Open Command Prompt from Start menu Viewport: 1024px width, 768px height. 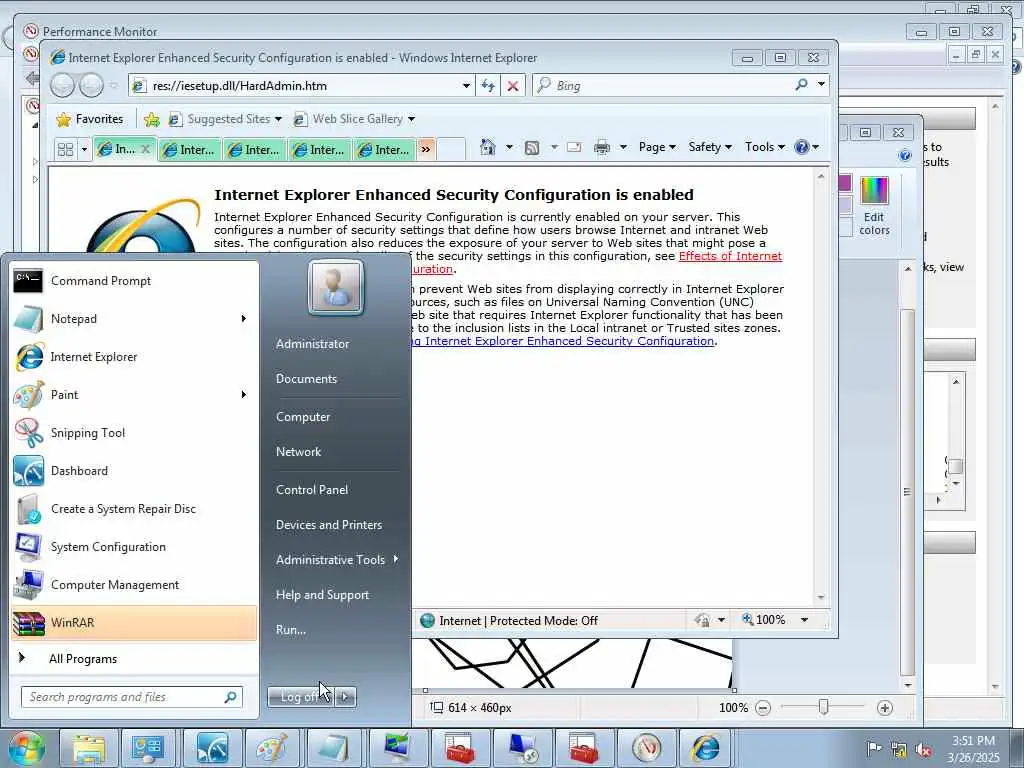(134, 281)
